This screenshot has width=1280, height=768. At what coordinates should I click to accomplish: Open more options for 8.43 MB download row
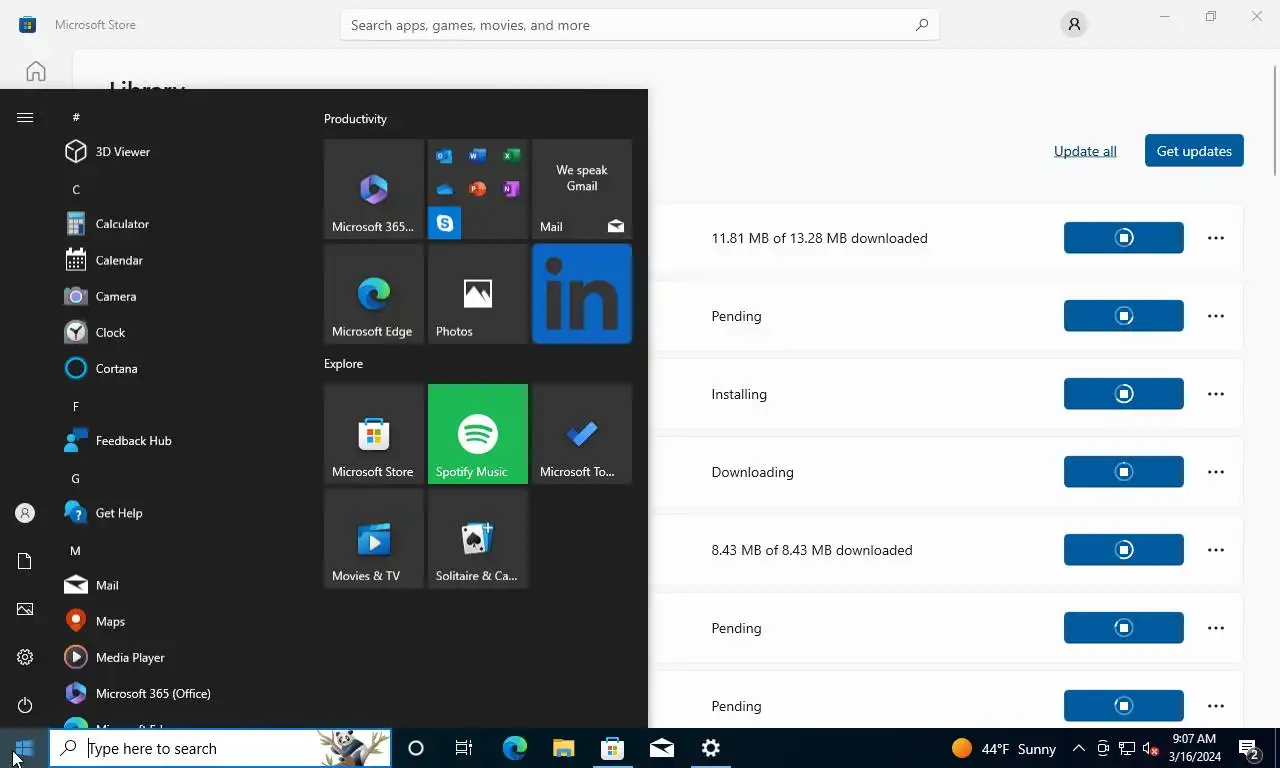click(x=1216, y=550)
